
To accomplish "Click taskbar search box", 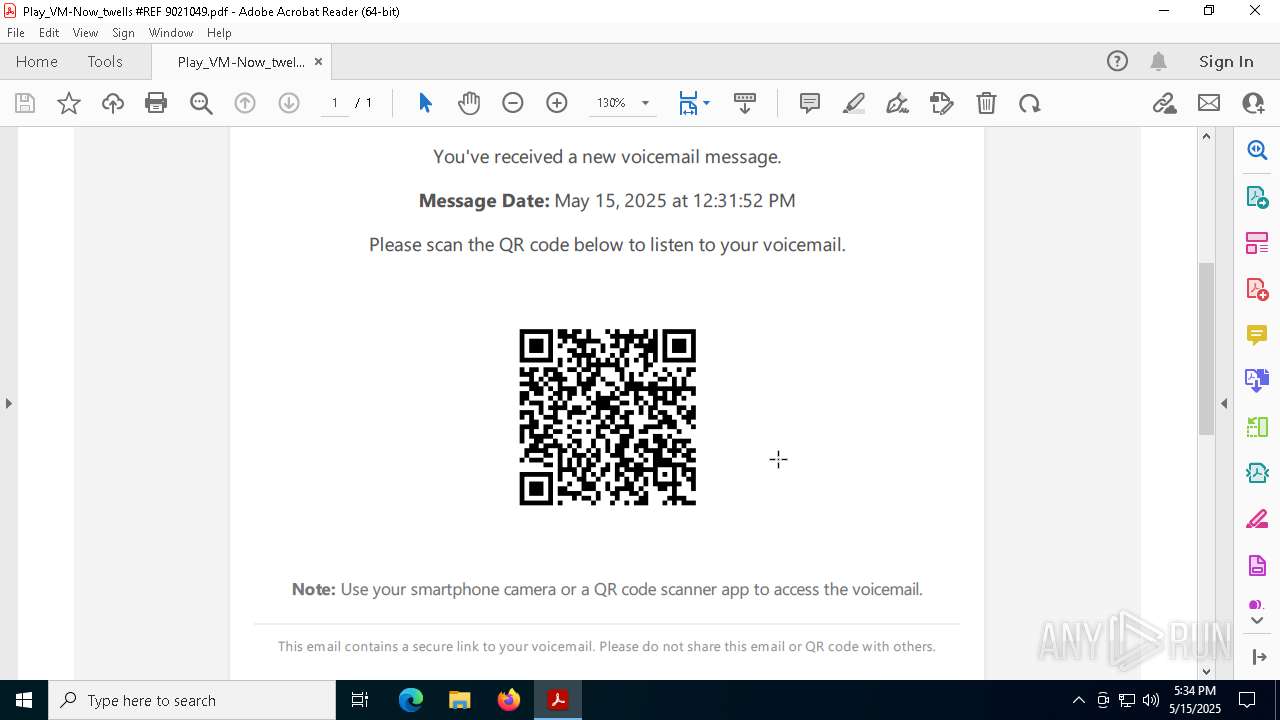I will (x=192, y=700).
